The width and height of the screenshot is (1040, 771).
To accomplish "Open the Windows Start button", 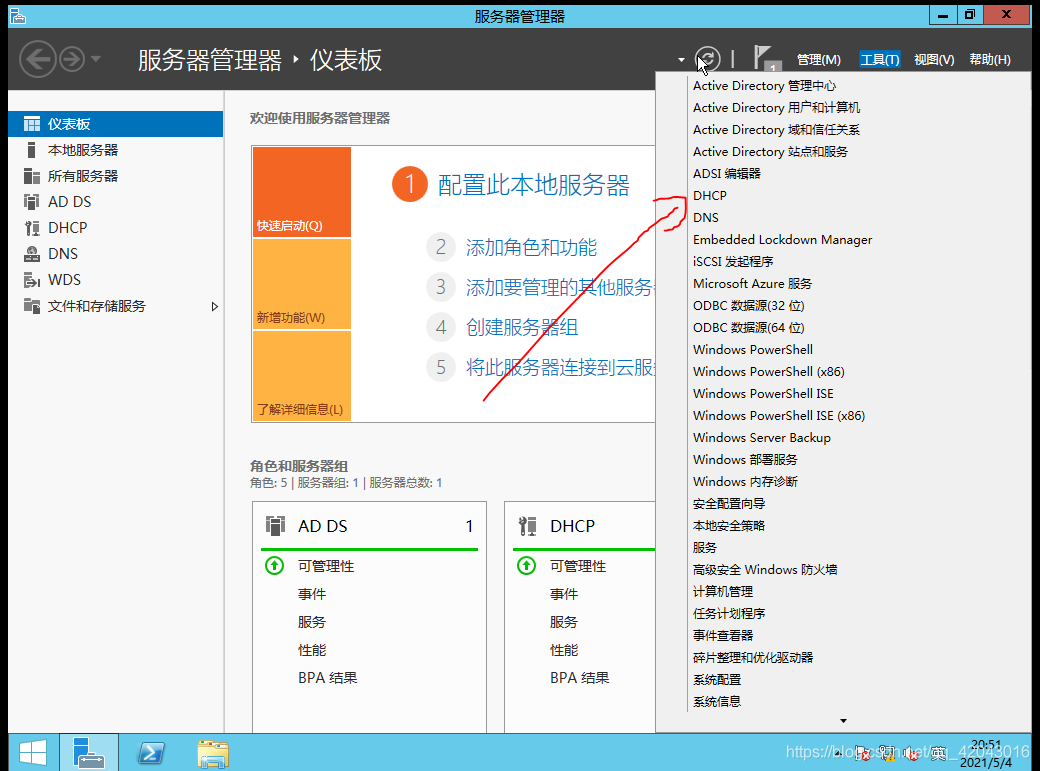I will [33, 752].
